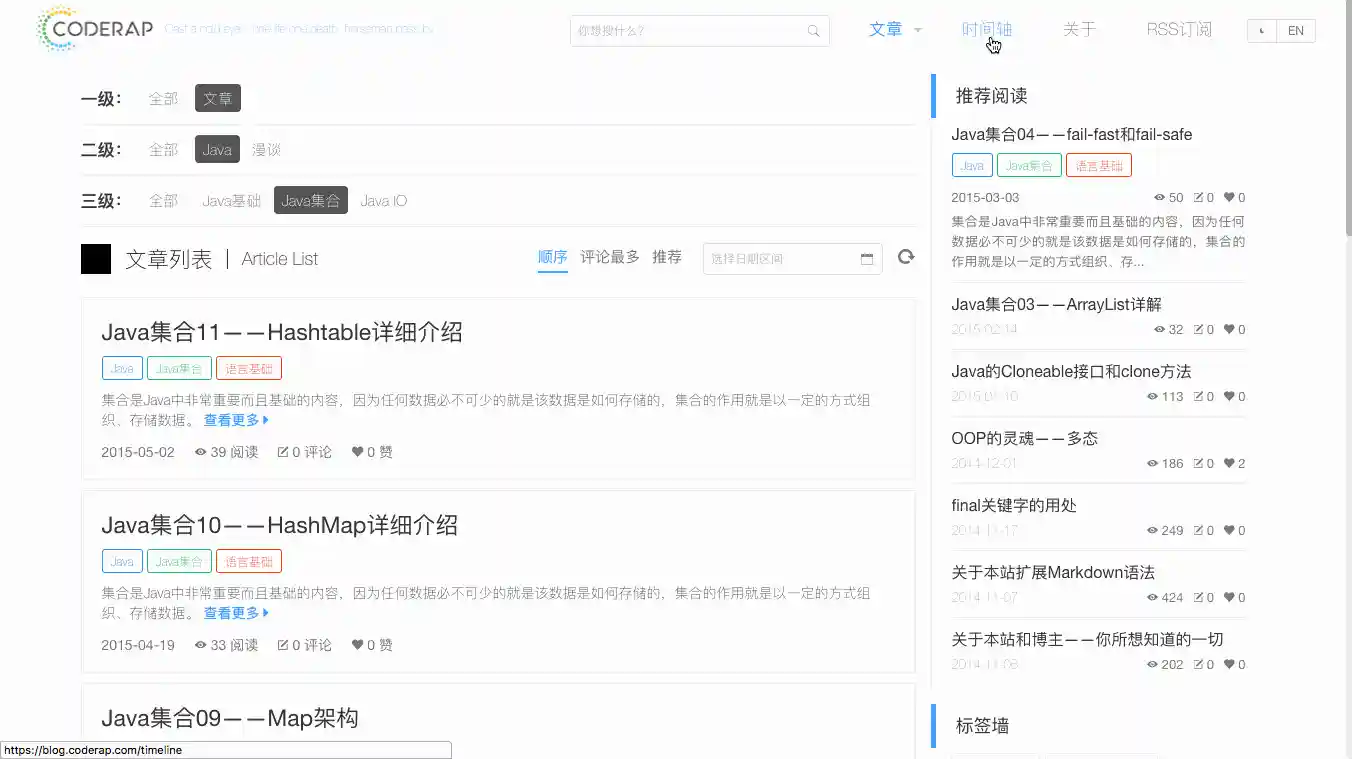Open the 选择日期区间 date range picker
Viewport: 1352px width, 759px height.
[793, 259]
